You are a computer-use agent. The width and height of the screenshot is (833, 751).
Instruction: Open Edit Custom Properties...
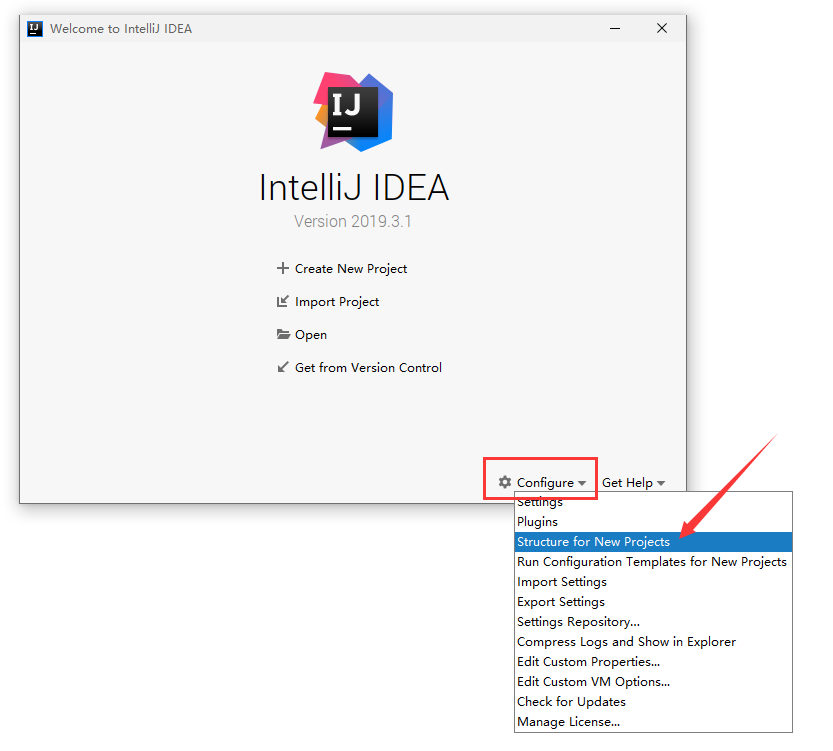click(x=653, y=662)
